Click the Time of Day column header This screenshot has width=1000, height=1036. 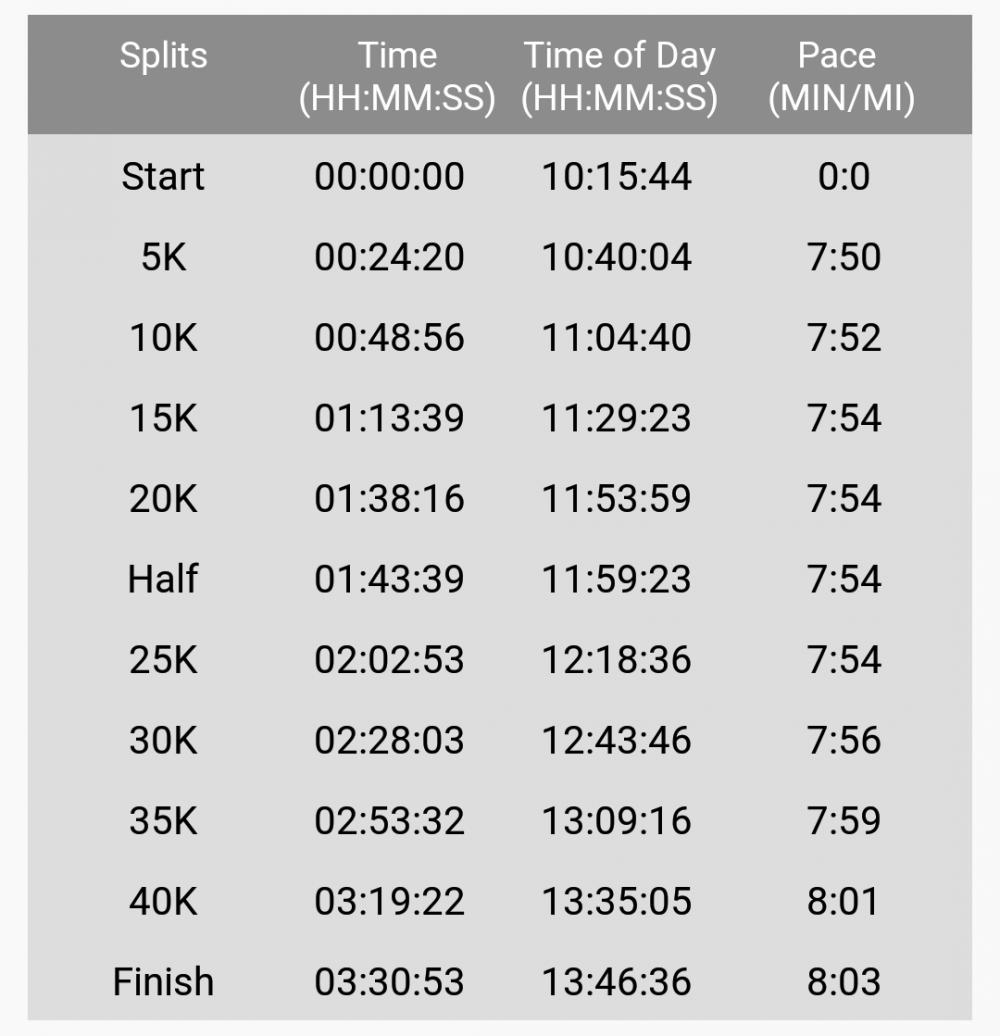(x=619, y=76)
